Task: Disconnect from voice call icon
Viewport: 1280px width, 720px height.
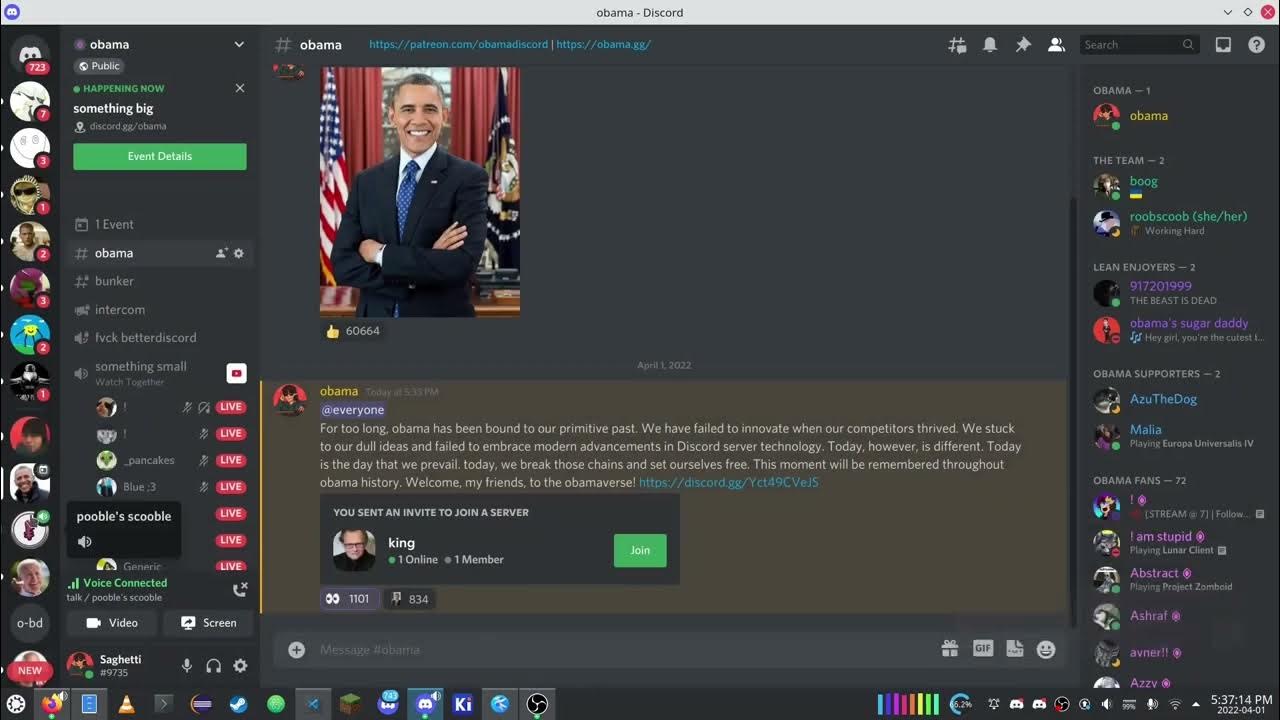Action: [x=240, y=589]
